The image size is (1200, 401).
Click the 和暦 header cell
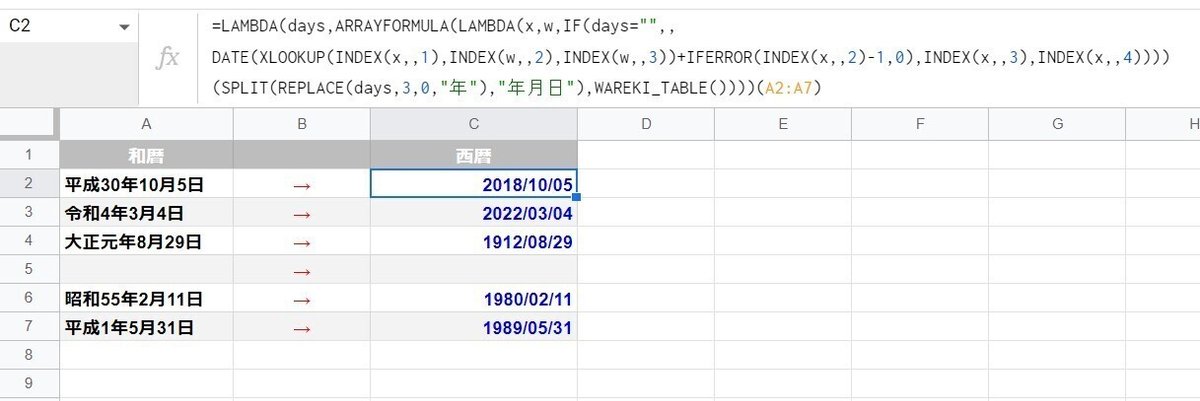[147, 155]
